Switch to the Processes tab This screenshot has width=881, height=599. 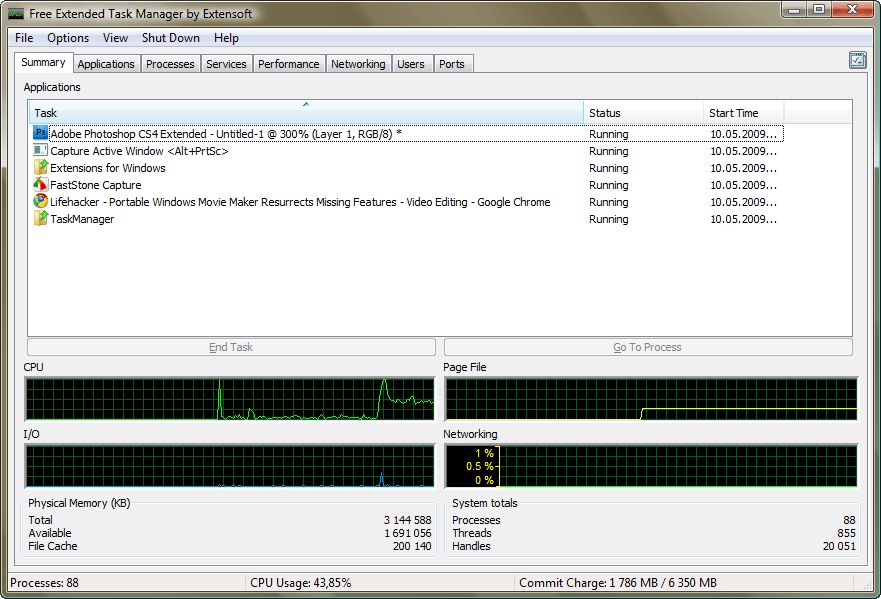point(170,63)
